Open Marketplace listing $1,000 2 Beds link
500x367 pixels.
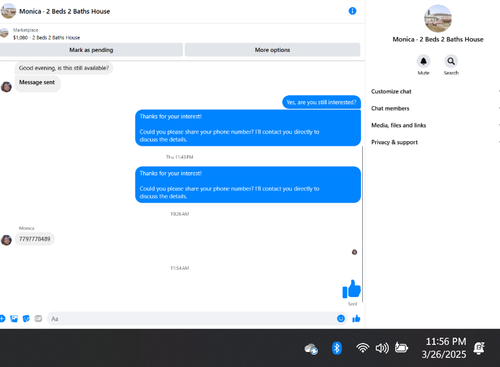pyautogui.click(x=46, y=38)
